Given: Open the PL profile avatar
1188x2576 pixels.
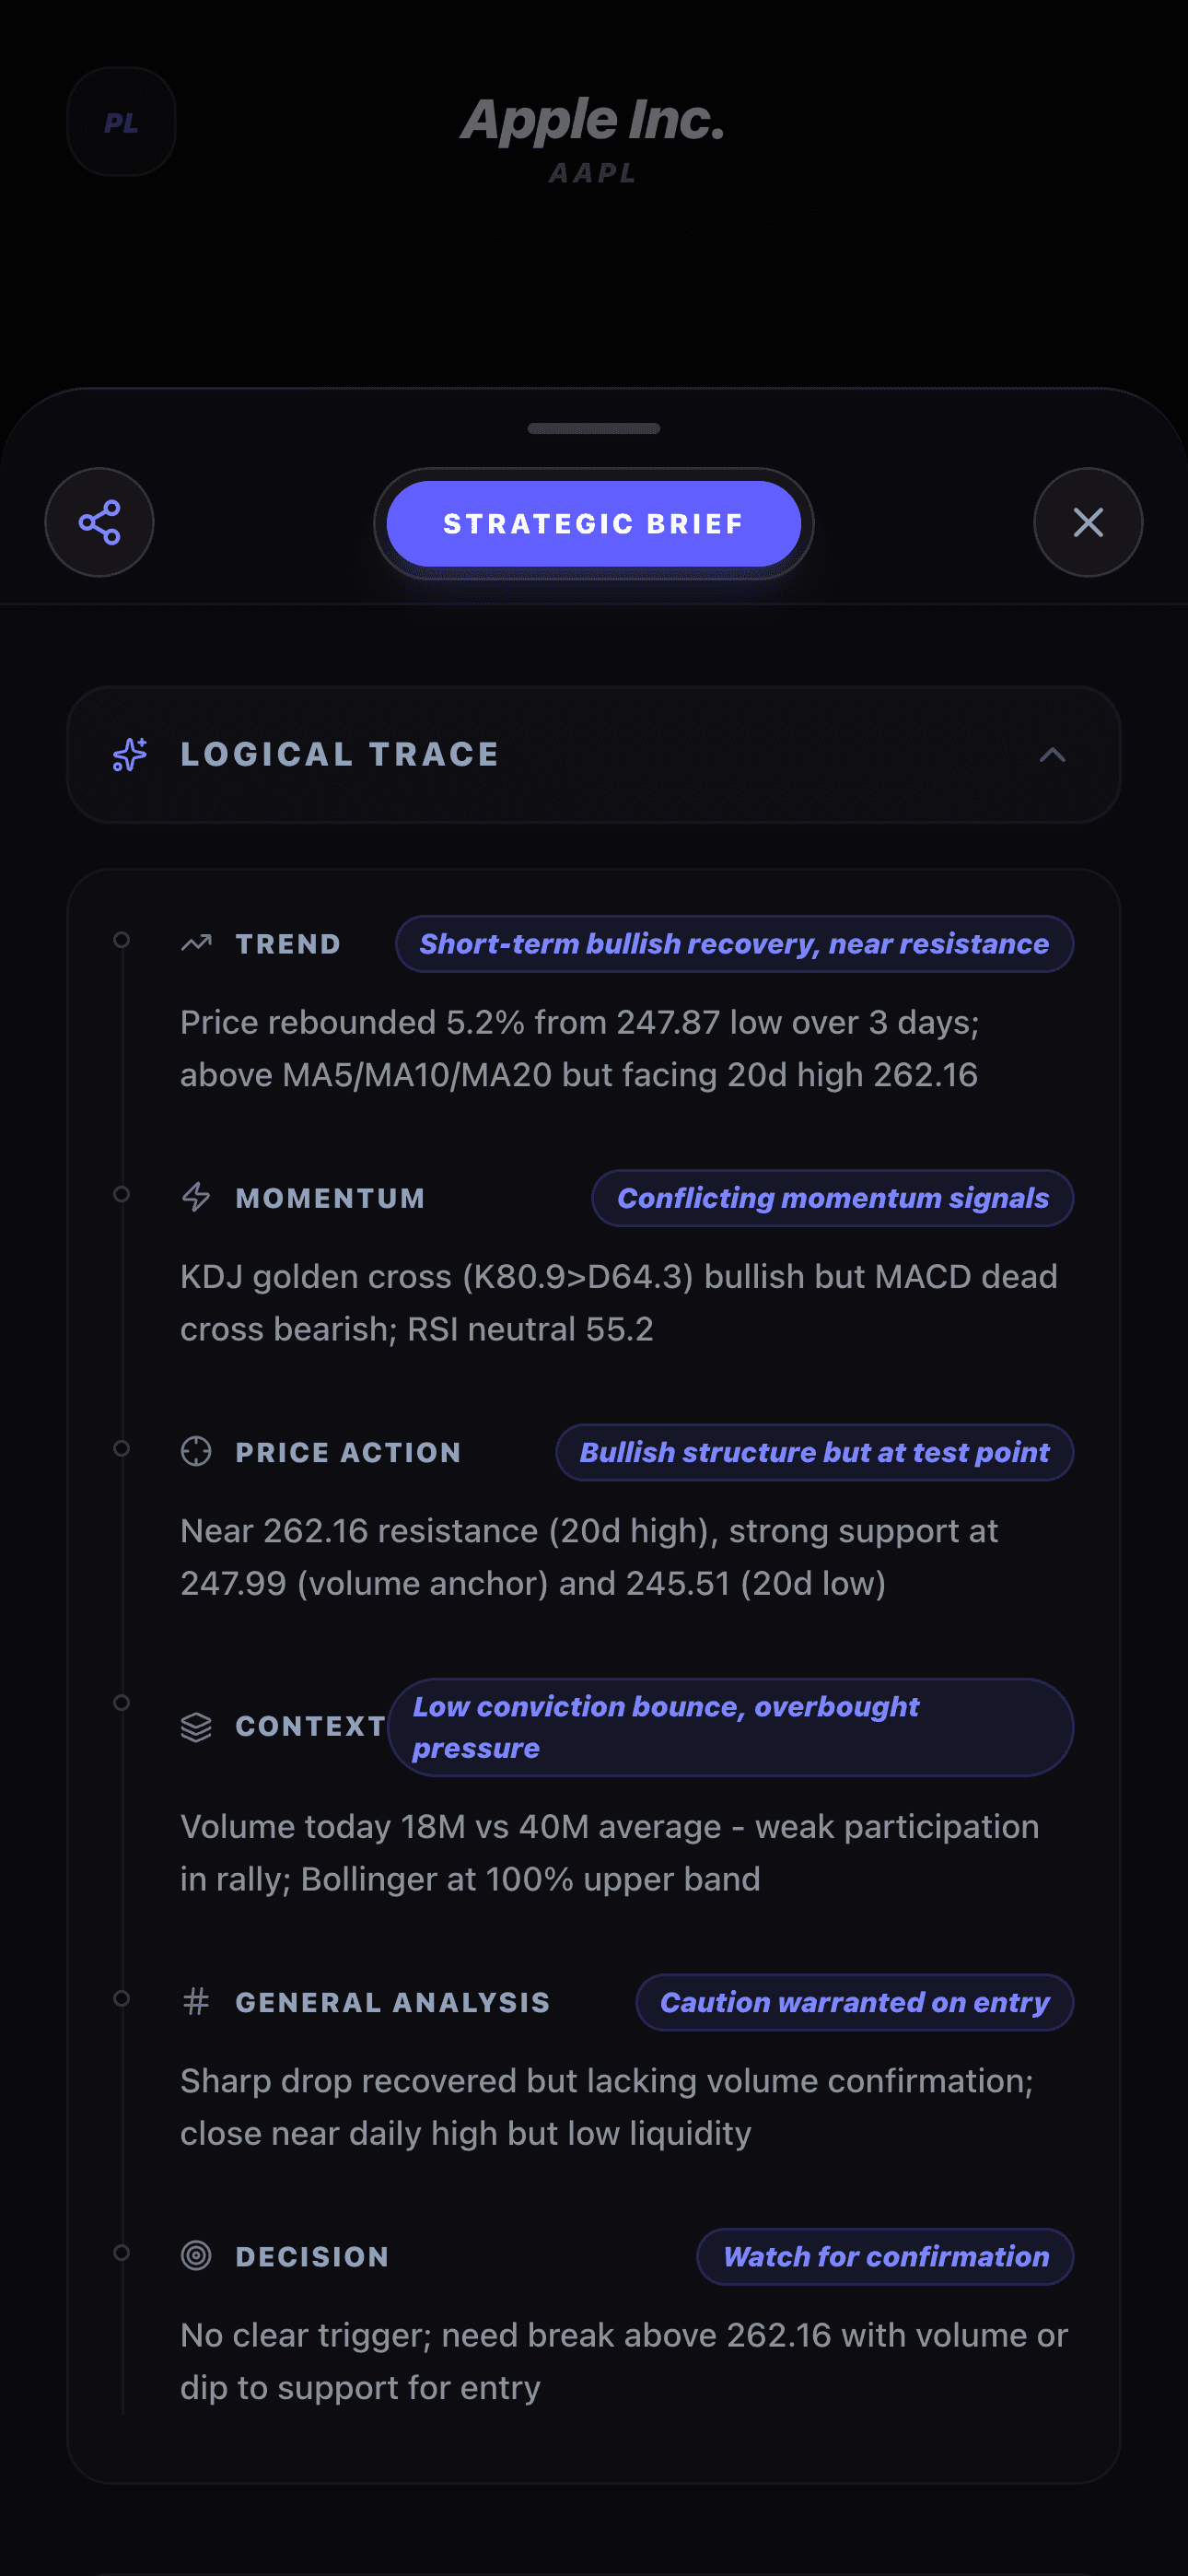Looking at the screenshot, I should pyautogui.click(x=121, y=121).
